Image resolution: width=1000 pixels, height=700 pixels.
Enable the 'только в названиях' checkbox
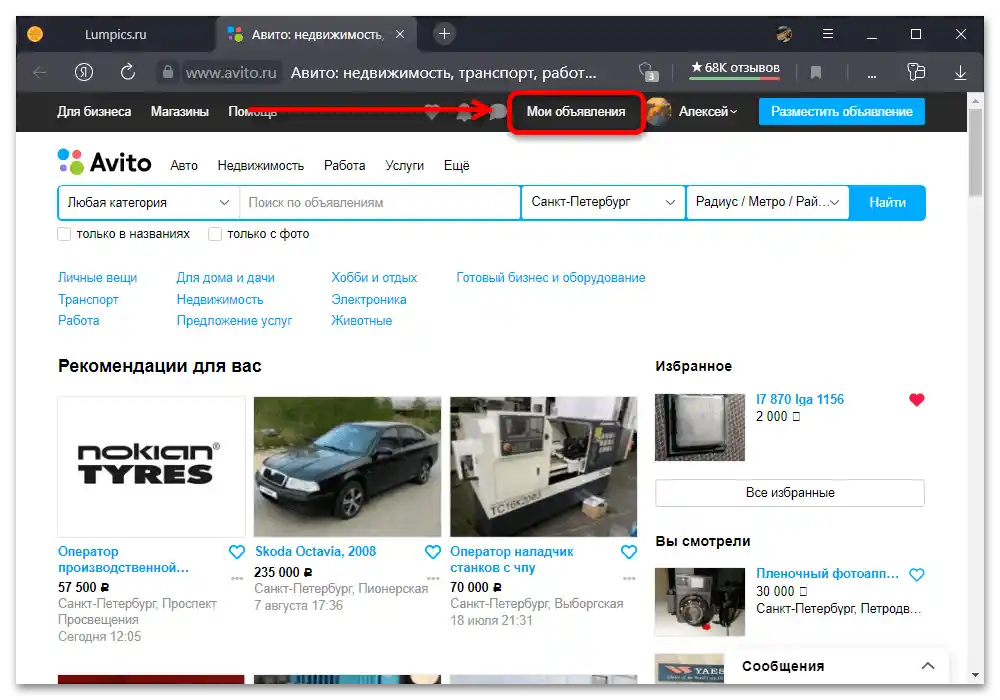(x=64, y=234)
